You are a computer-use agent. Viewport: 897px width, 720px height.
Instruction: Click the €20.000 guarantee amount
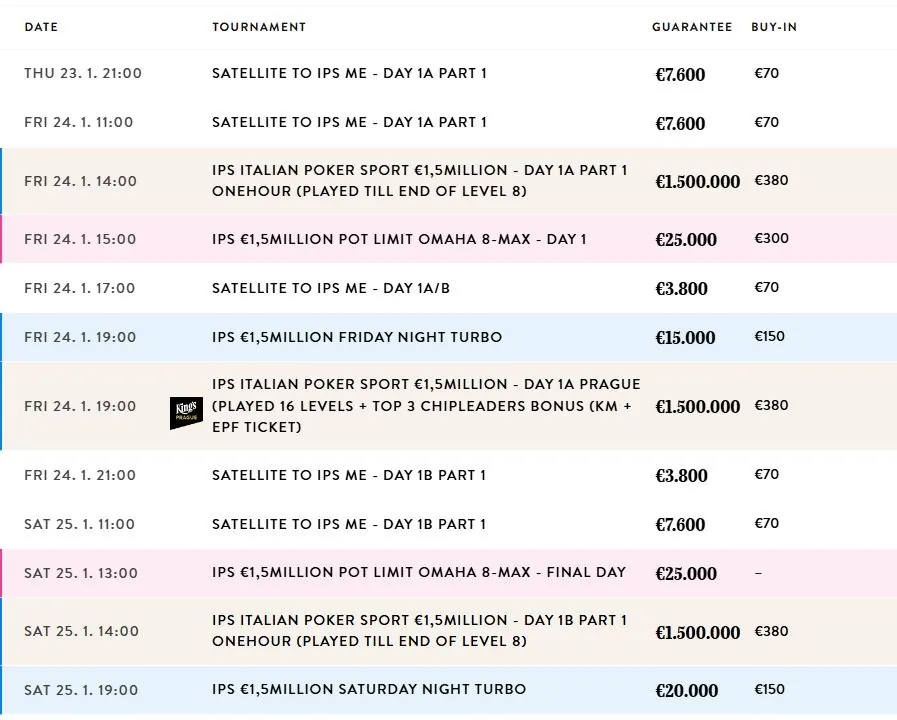(686, 690)
